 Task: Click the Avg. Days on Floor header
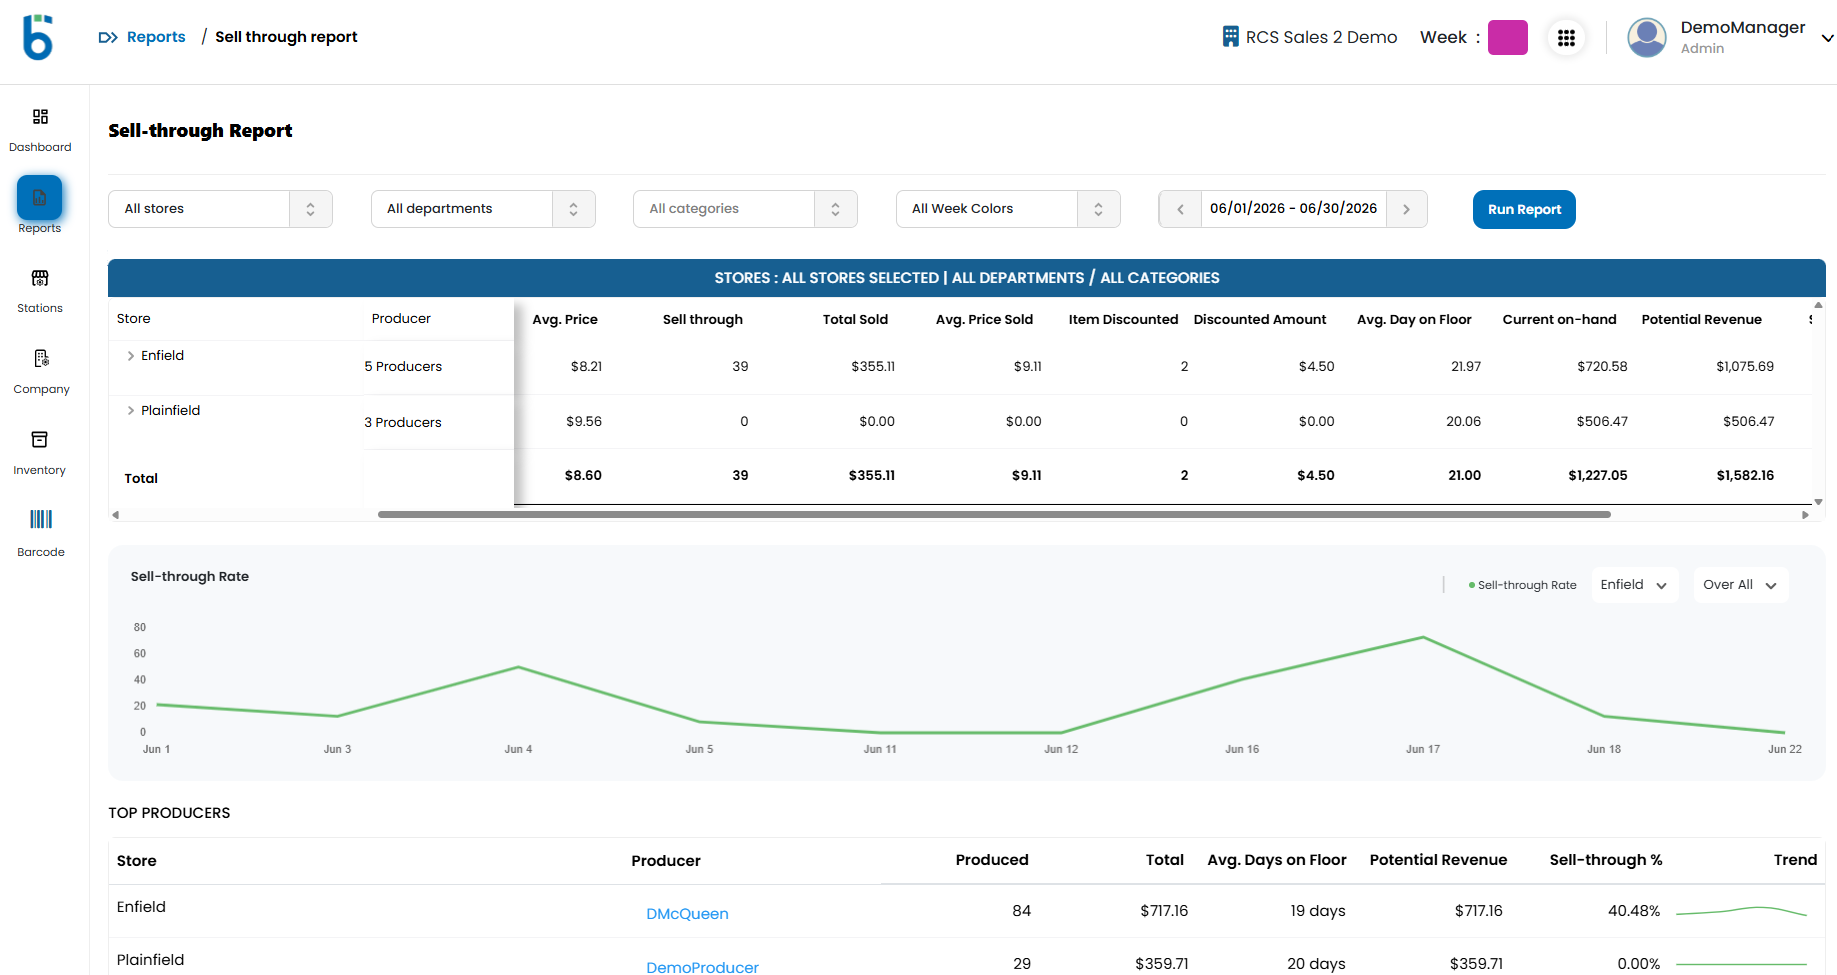(x=1276, y=860)
